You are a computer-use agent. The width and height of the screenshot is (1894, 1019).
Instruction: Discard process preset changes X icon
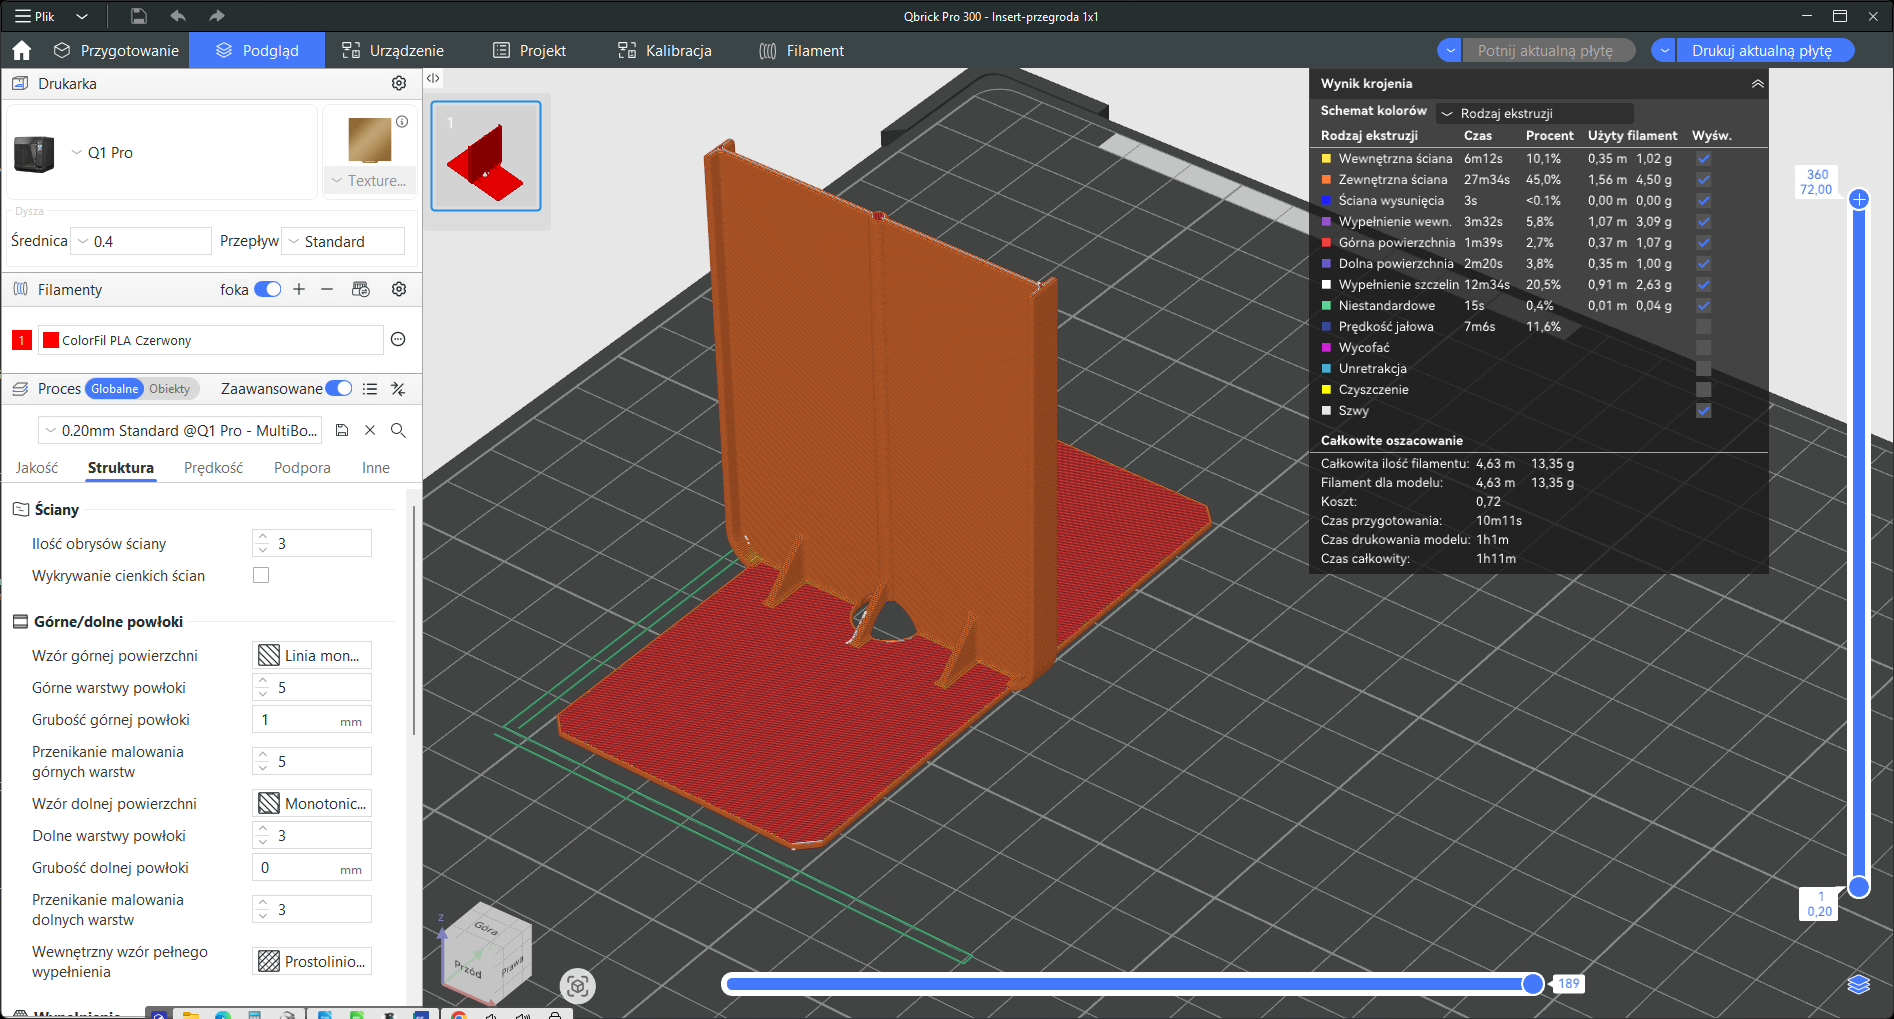point(370,430)
